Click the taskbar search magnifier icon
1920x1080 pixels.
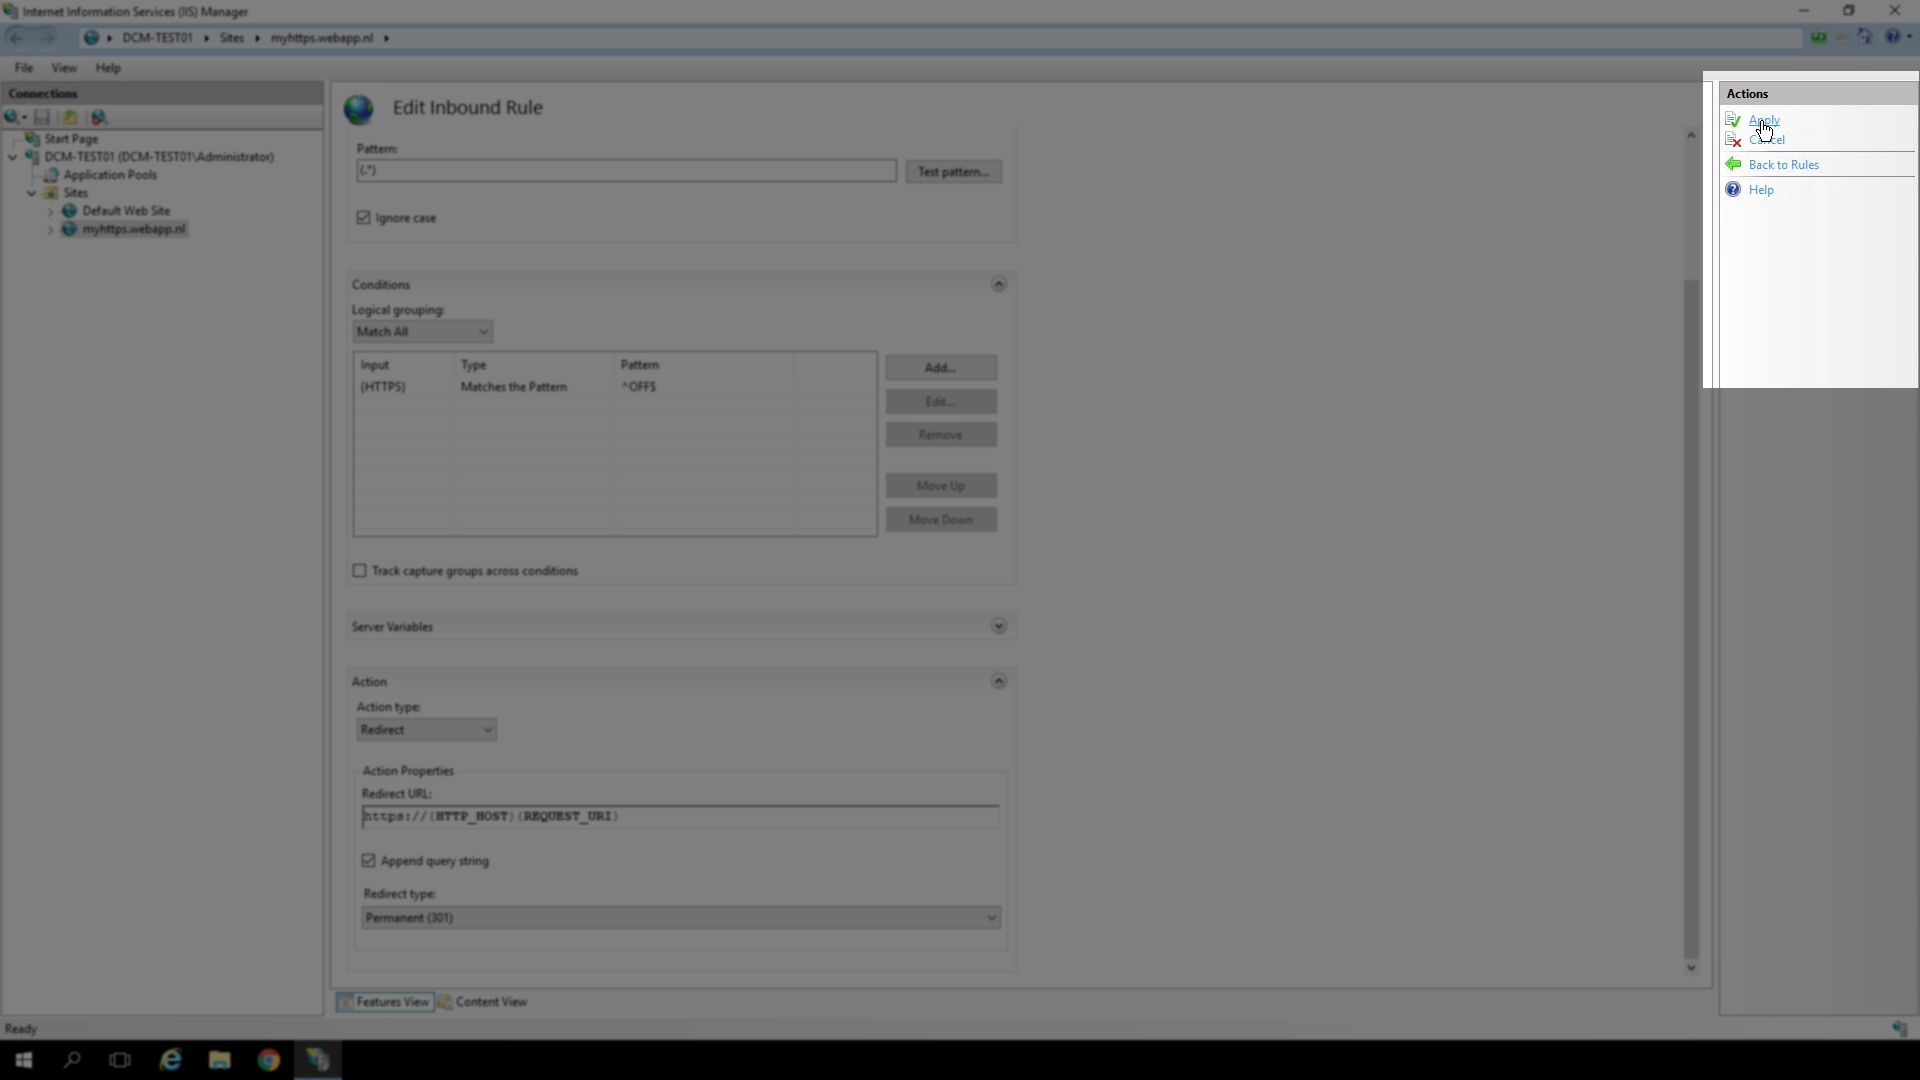coord(72,1060)
